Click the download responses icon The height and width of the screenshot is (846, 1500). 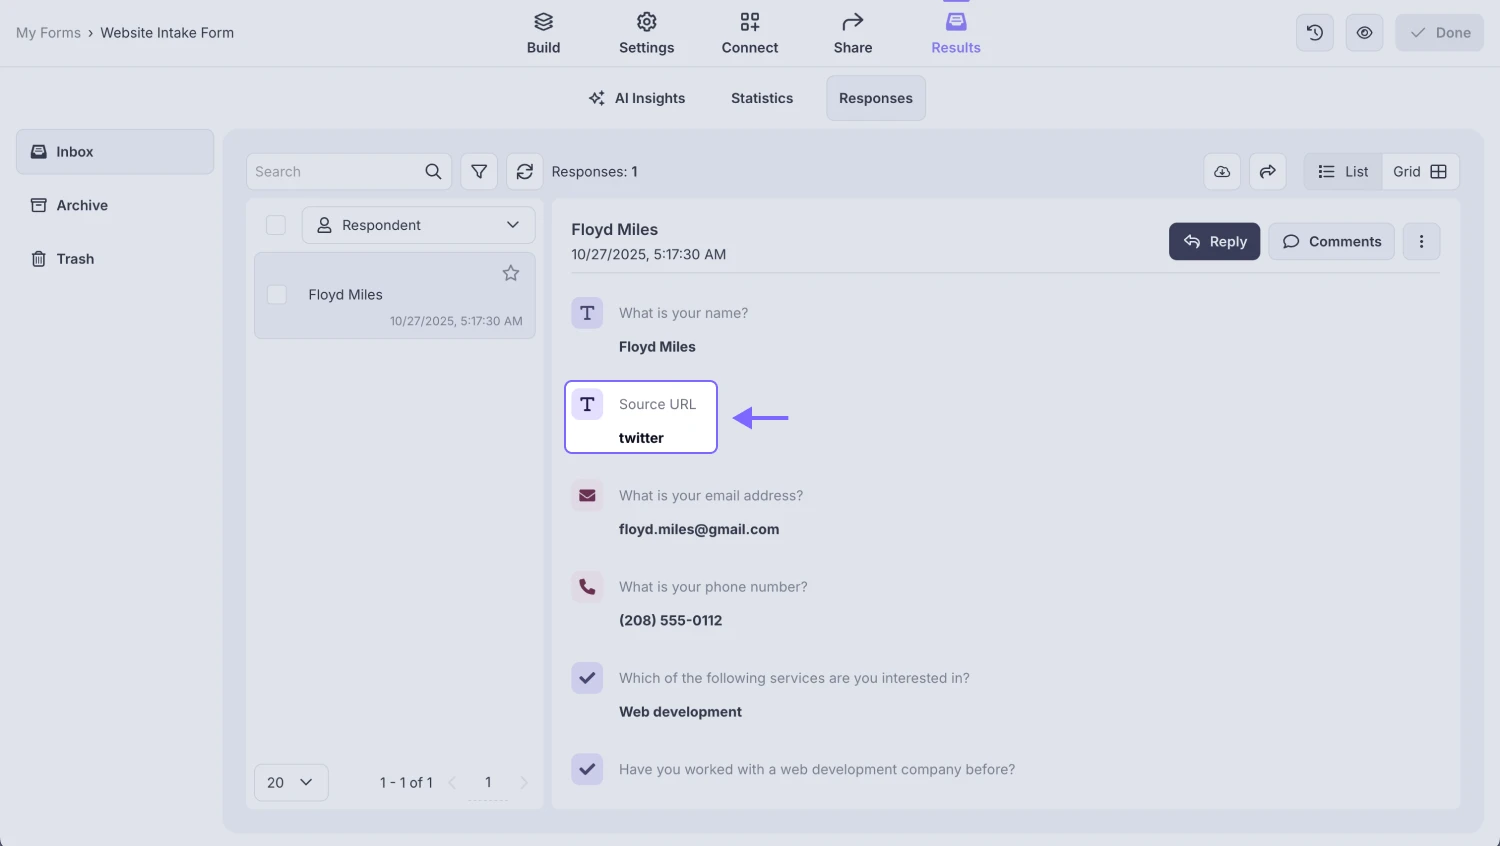pyautogui.click(x=1221, y=171)
